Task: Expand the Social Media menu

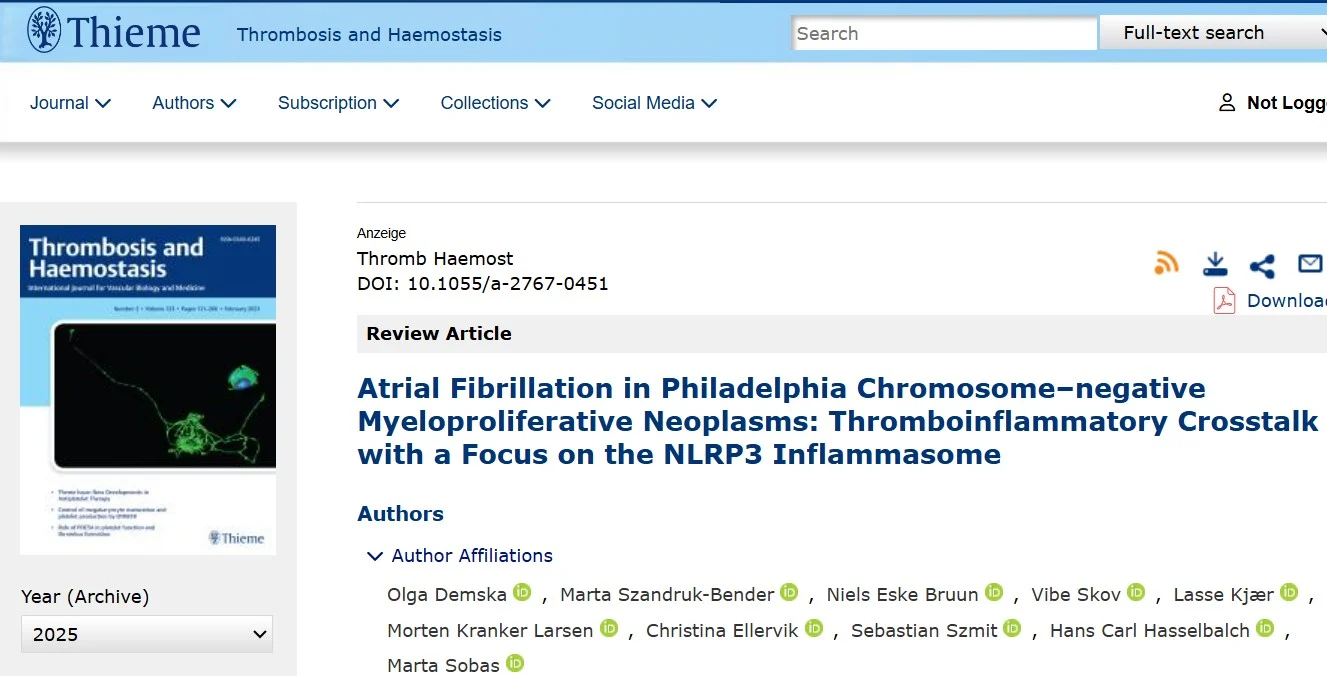Action: pyautogui.click(x=652, y=102)
